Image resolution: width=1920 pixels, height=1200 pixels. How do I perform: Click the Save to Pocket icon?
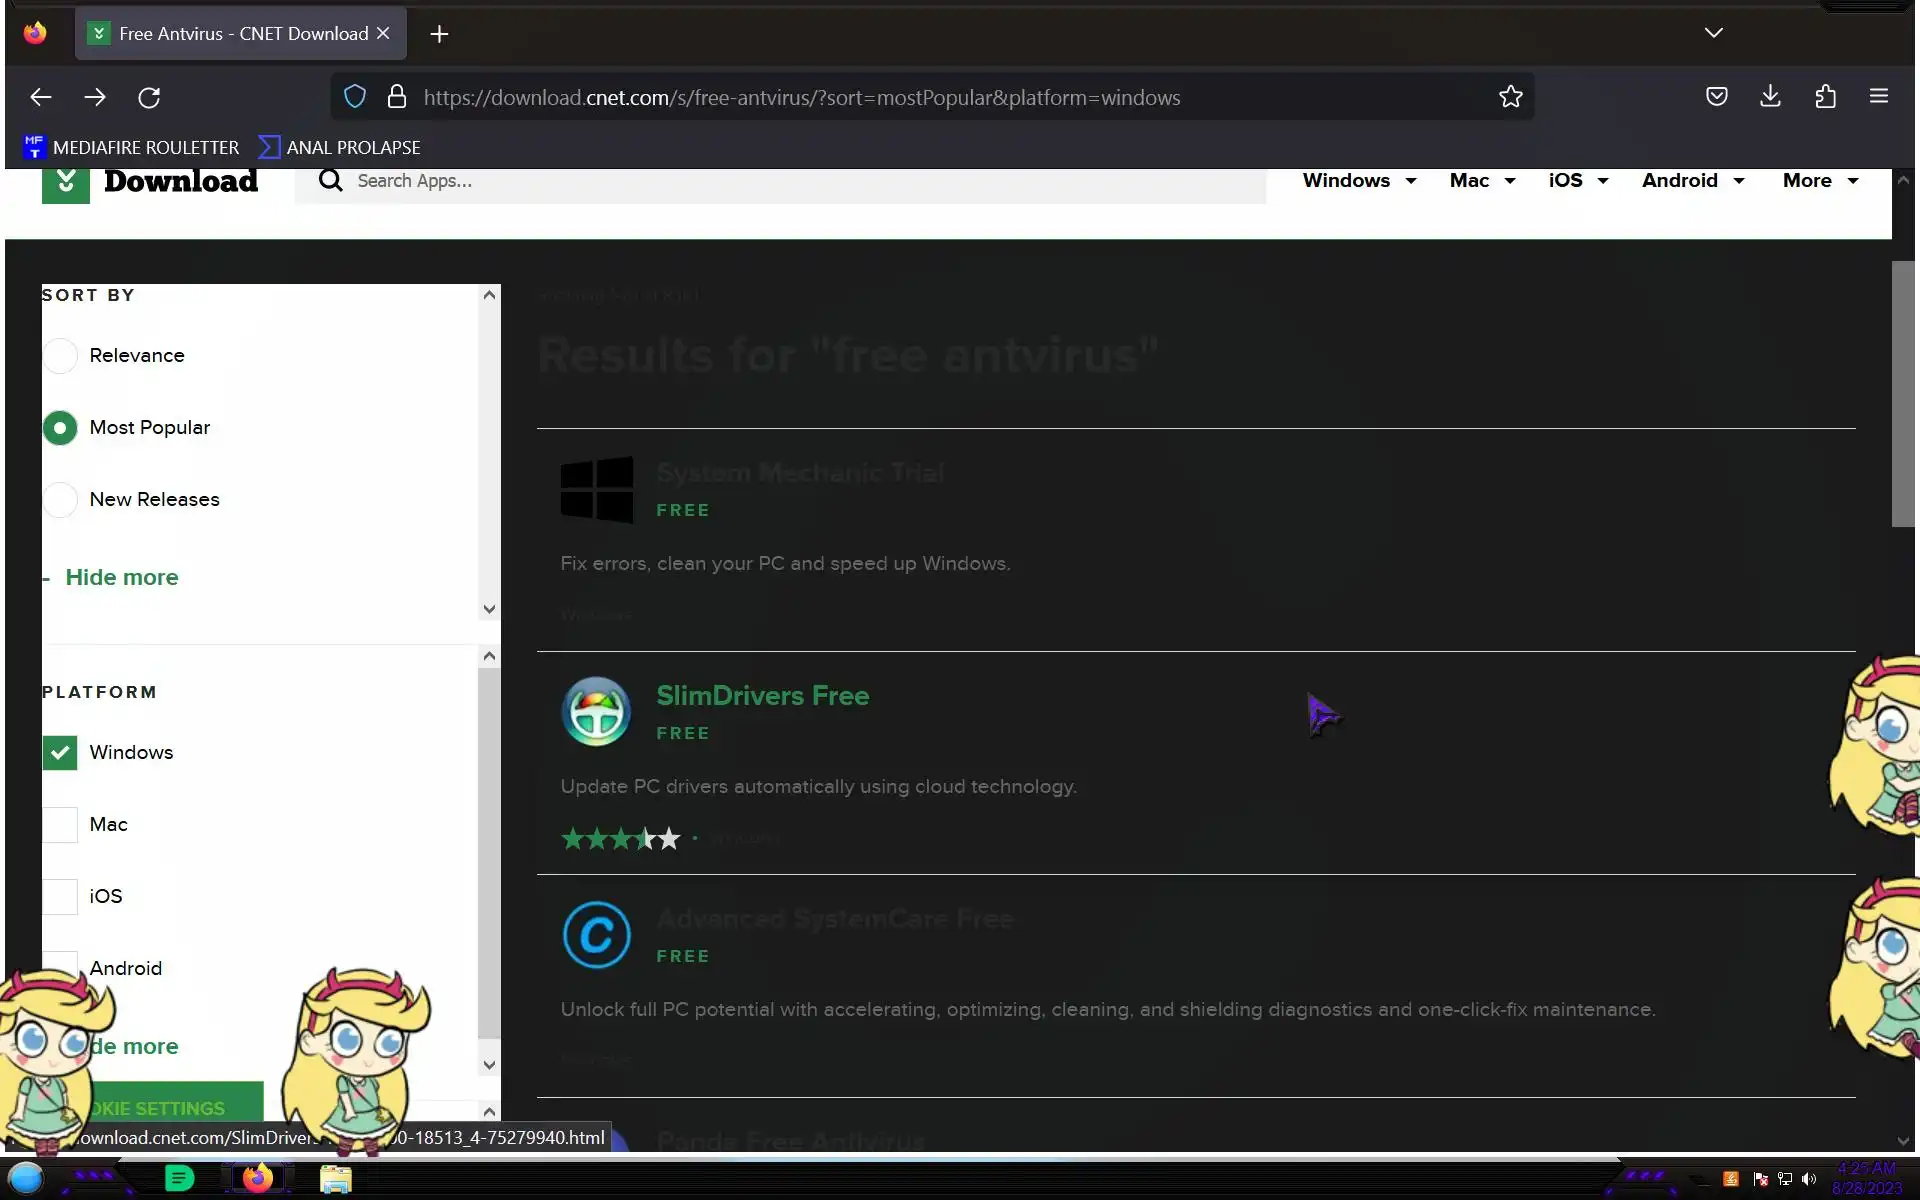click(x=1716, y=97)
